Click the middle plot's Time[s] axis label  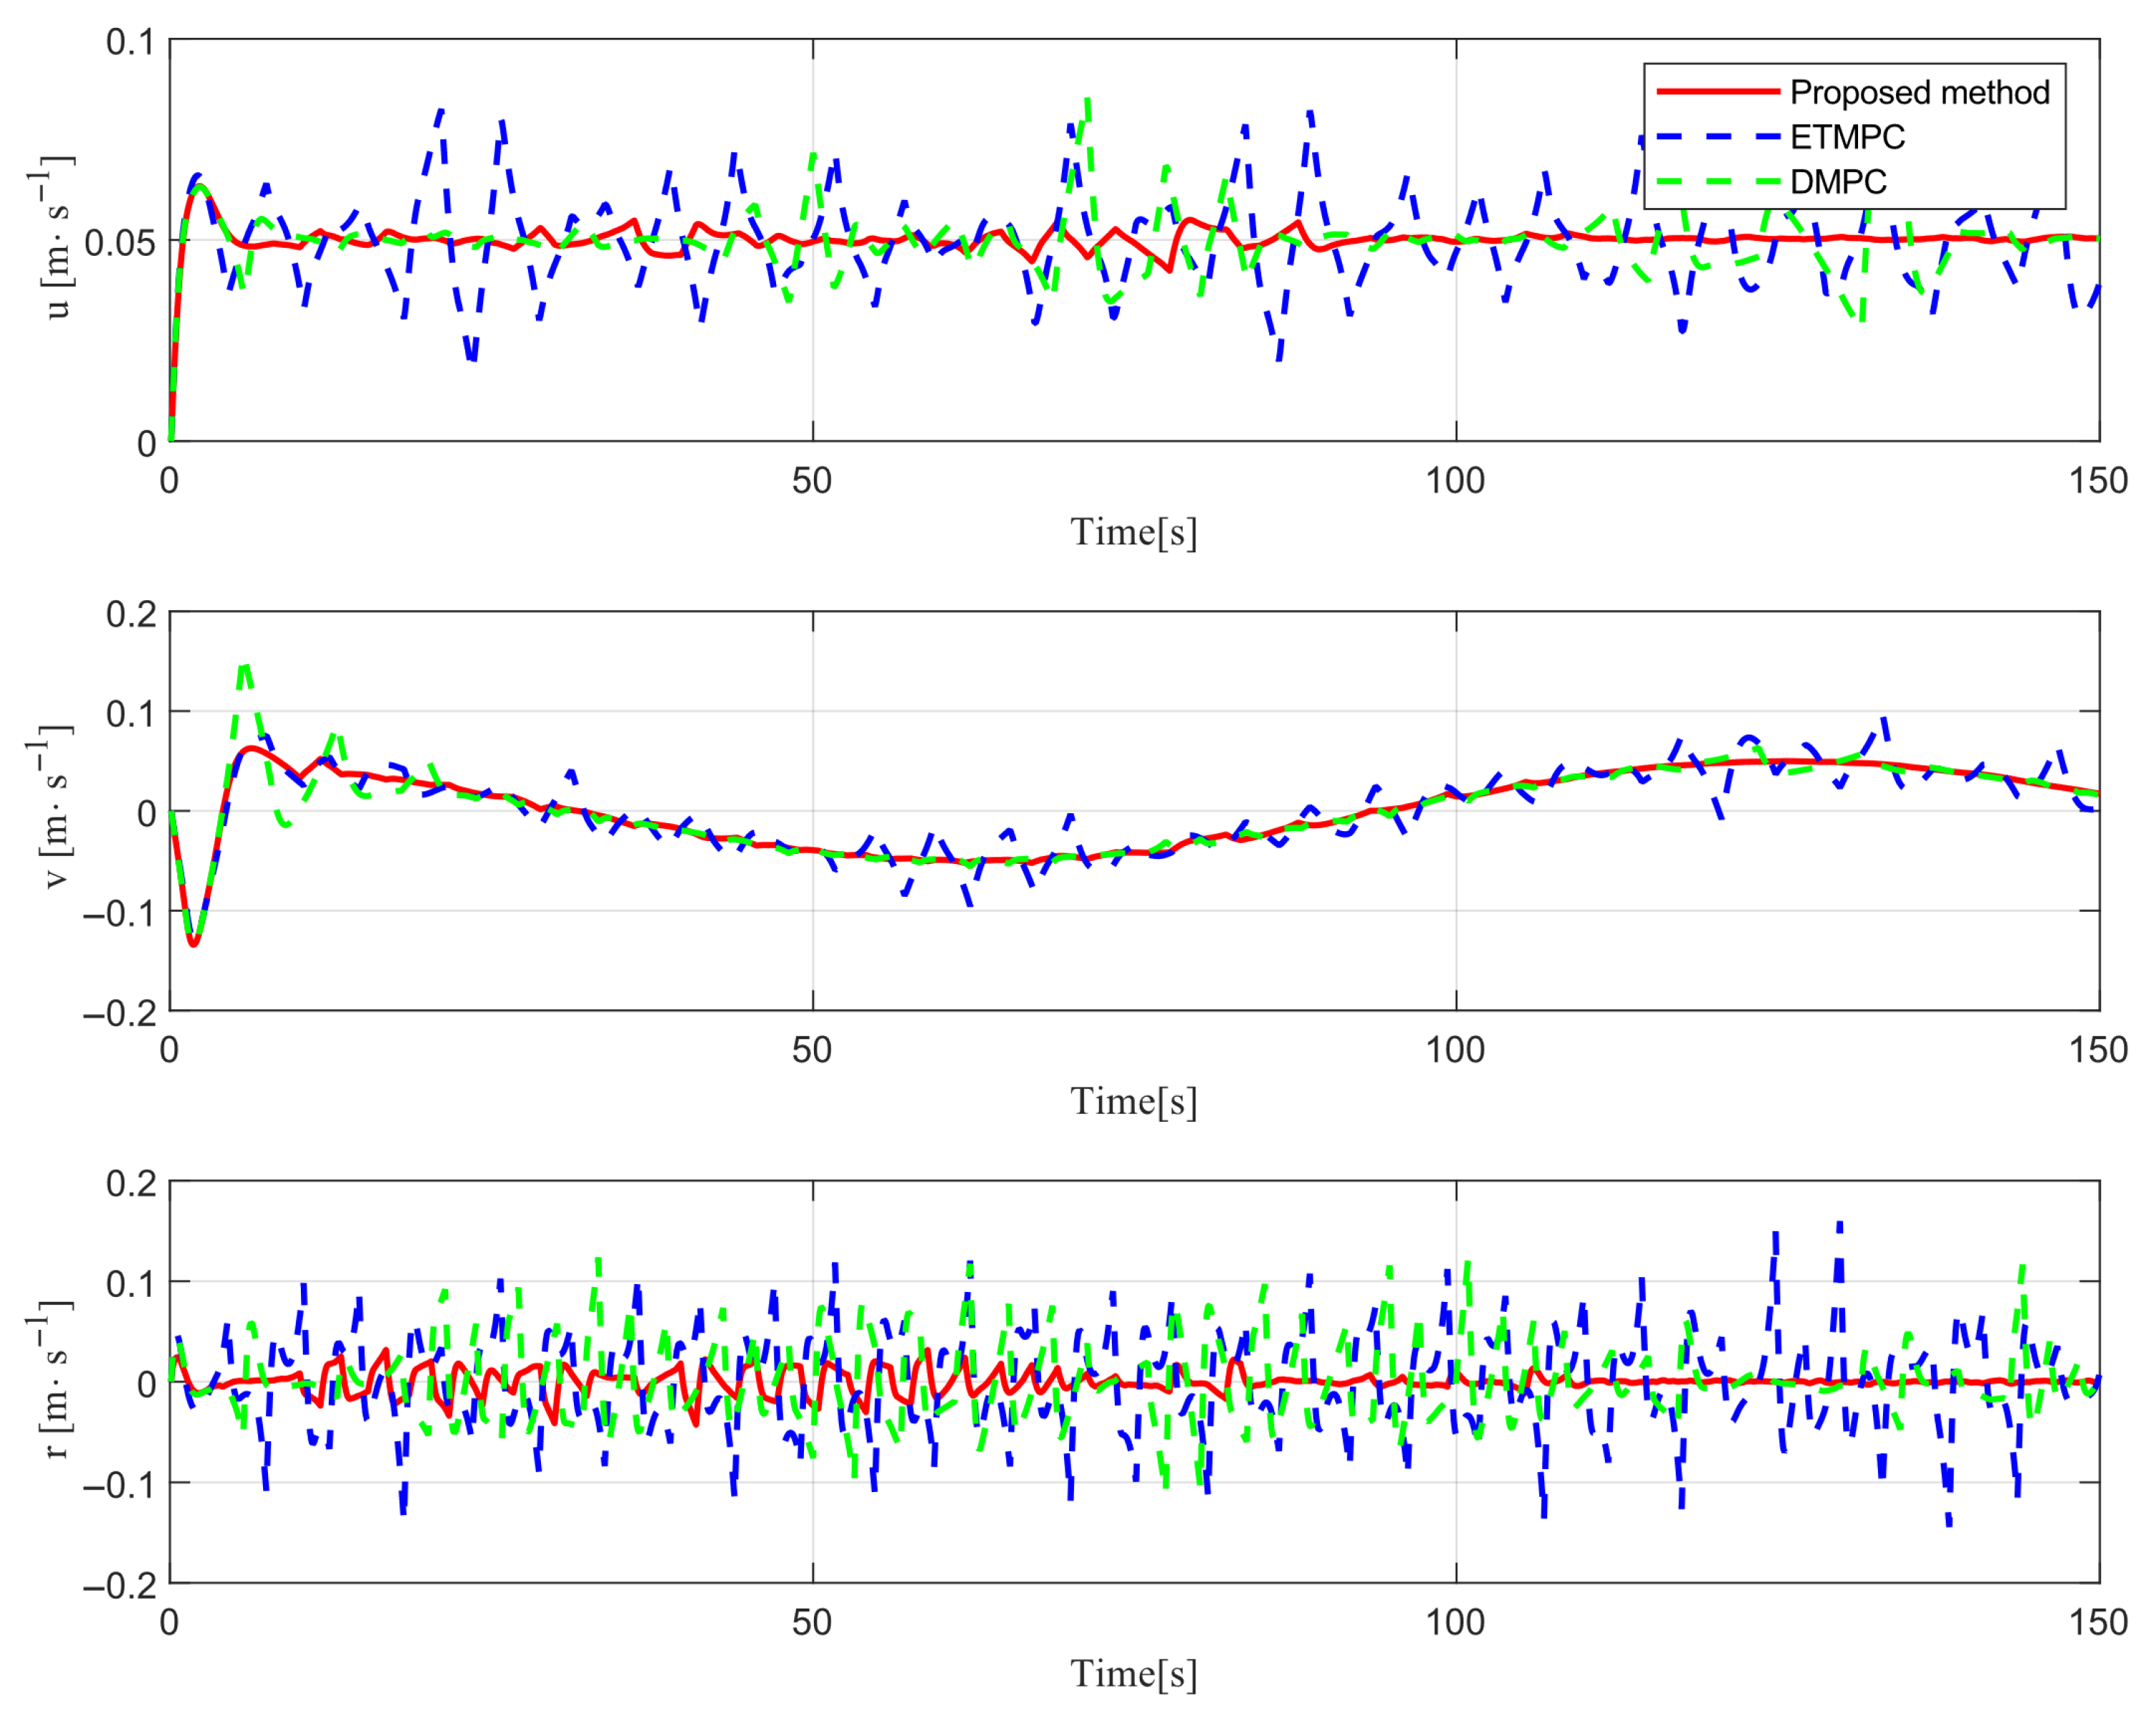[x=1133, y=1101]
